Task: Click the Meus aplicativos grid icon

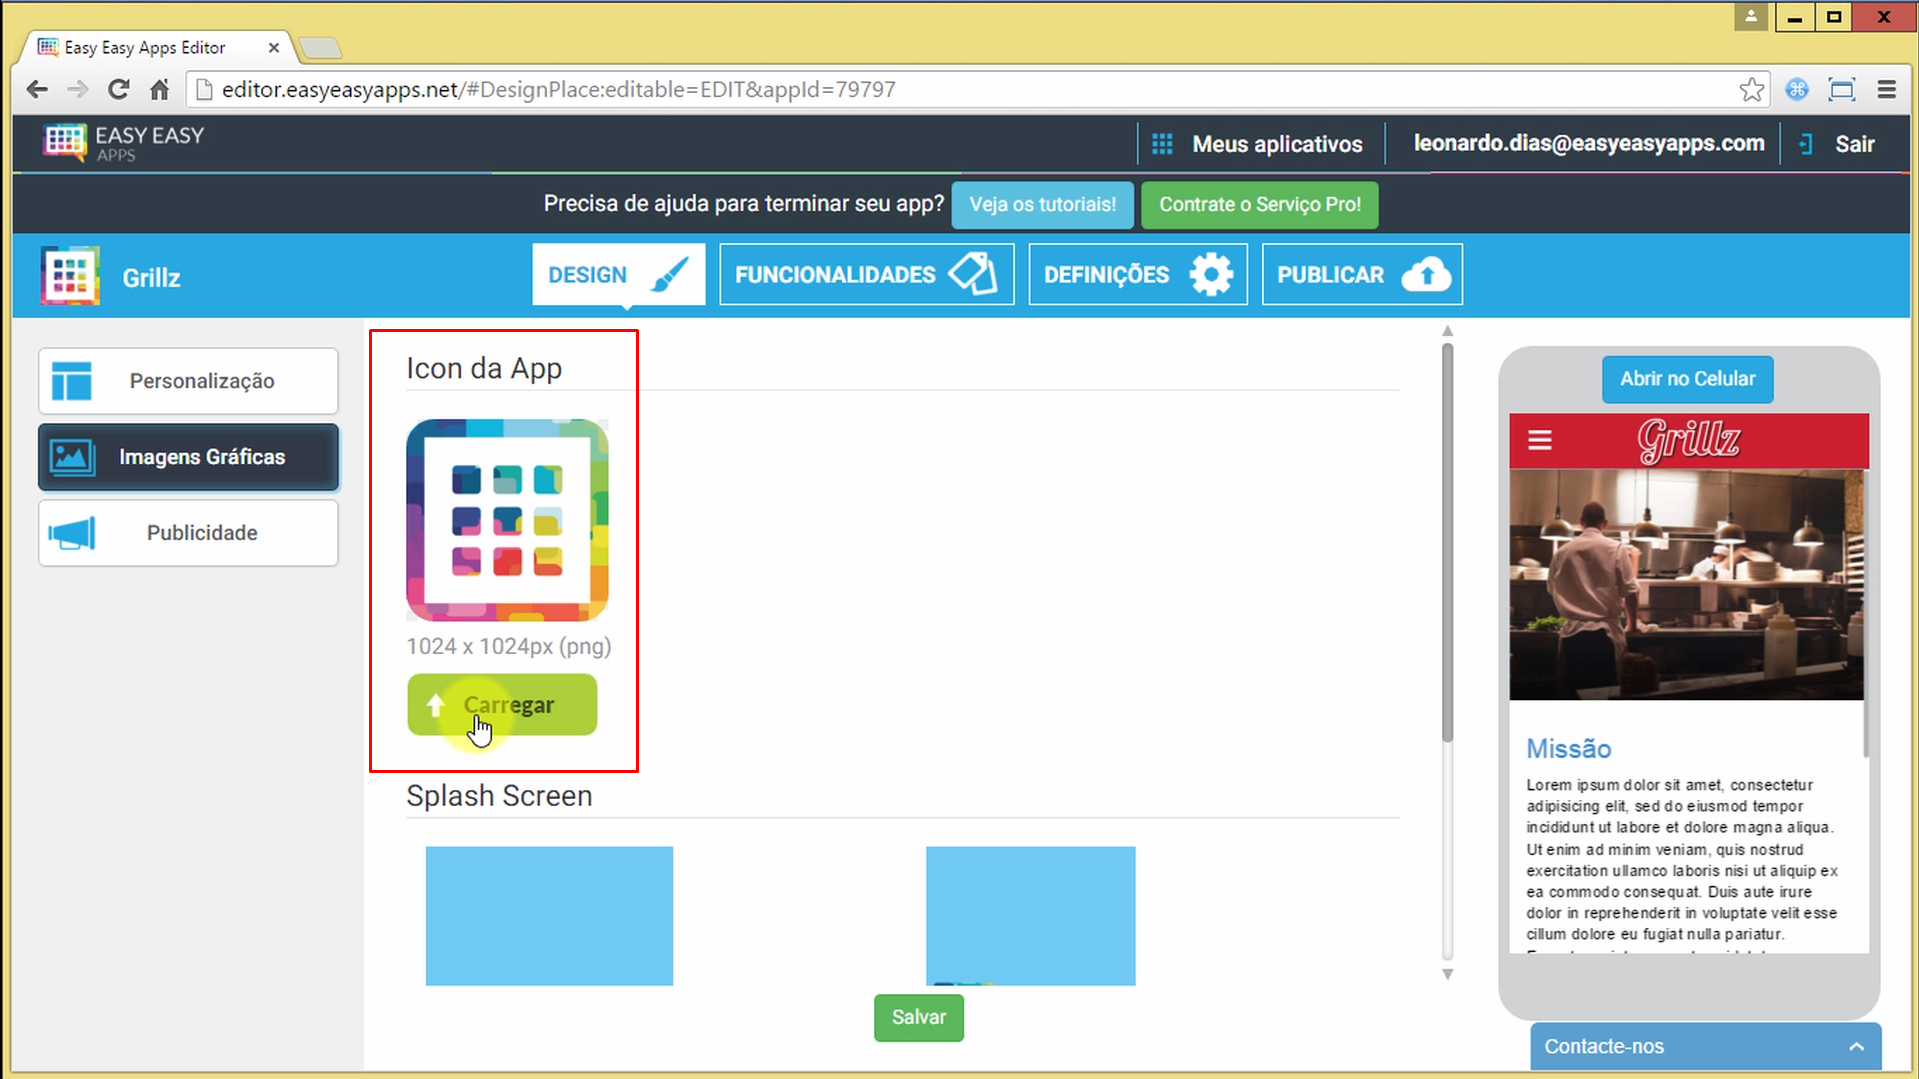Action: (x=1161, y=143)
